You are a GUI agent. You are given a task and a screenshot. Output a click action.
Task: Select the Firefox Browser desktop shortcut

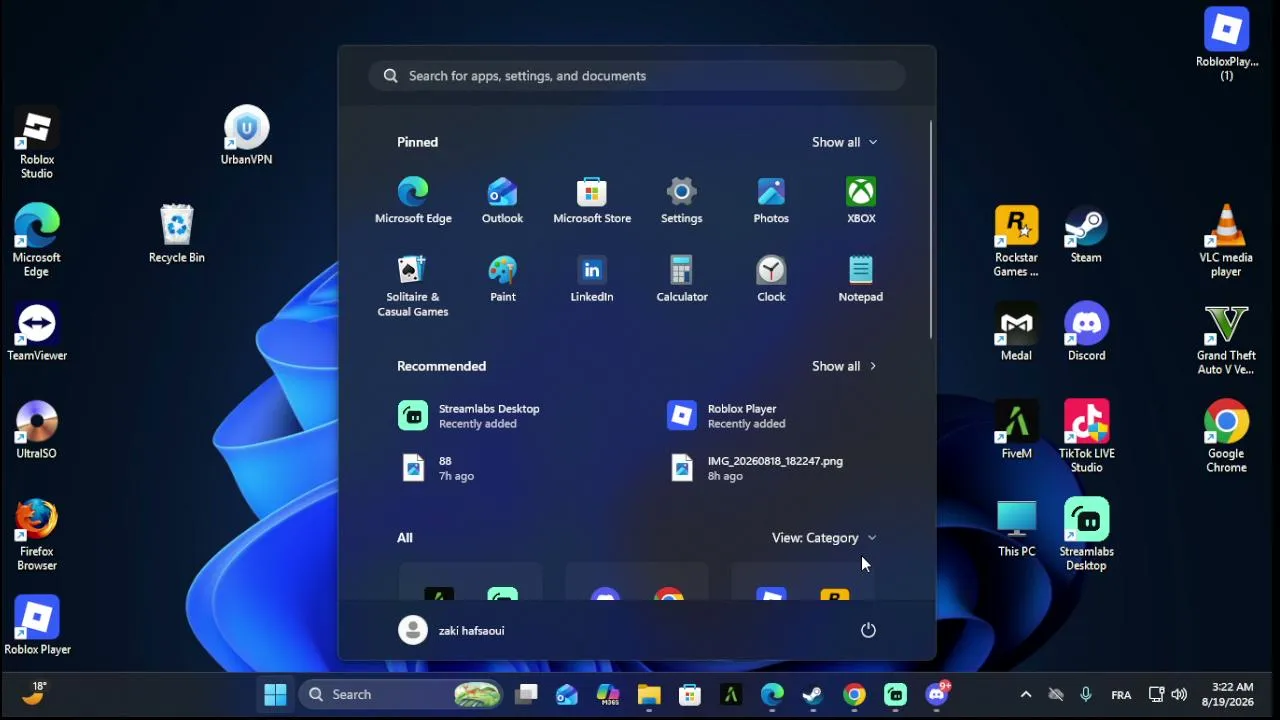[x=37, y=535]
